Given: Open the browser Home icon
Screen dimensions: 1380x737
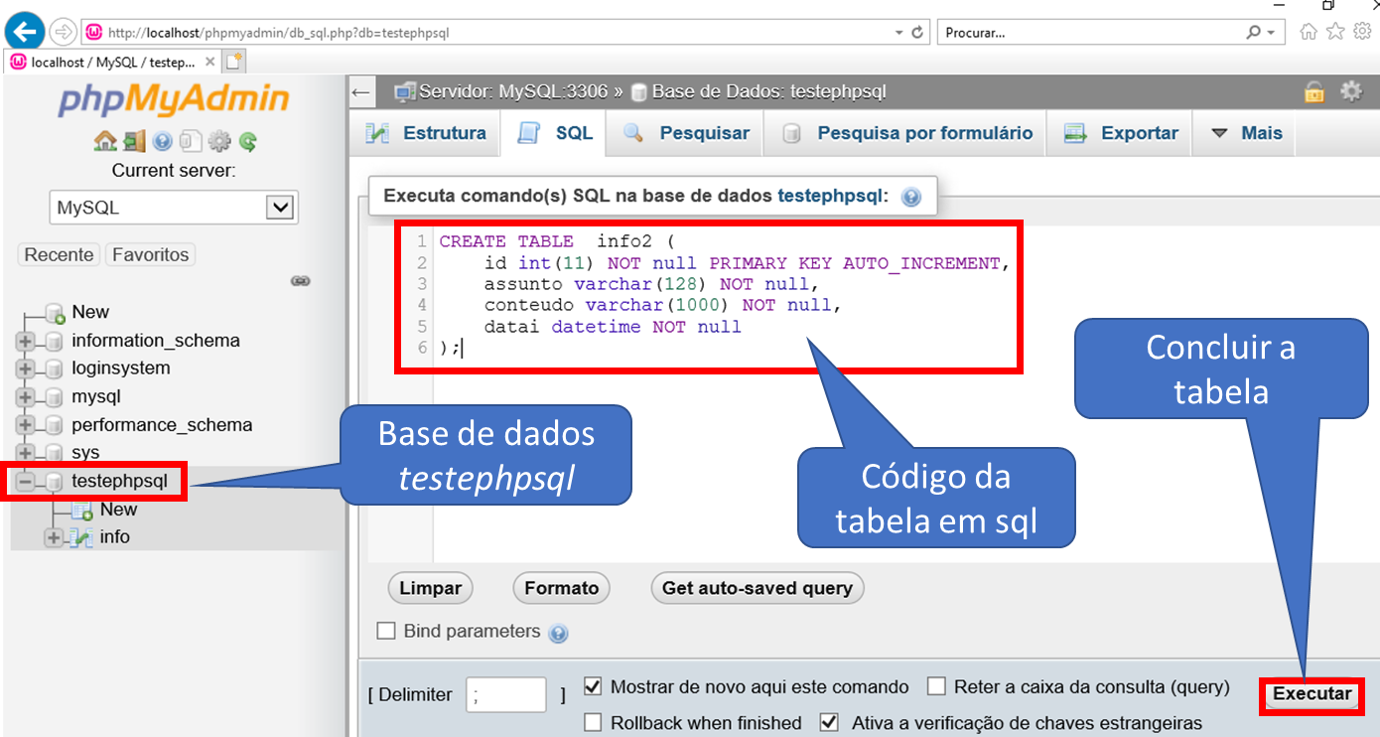Looking at the screenshot, I should (x=1308, y=31).
